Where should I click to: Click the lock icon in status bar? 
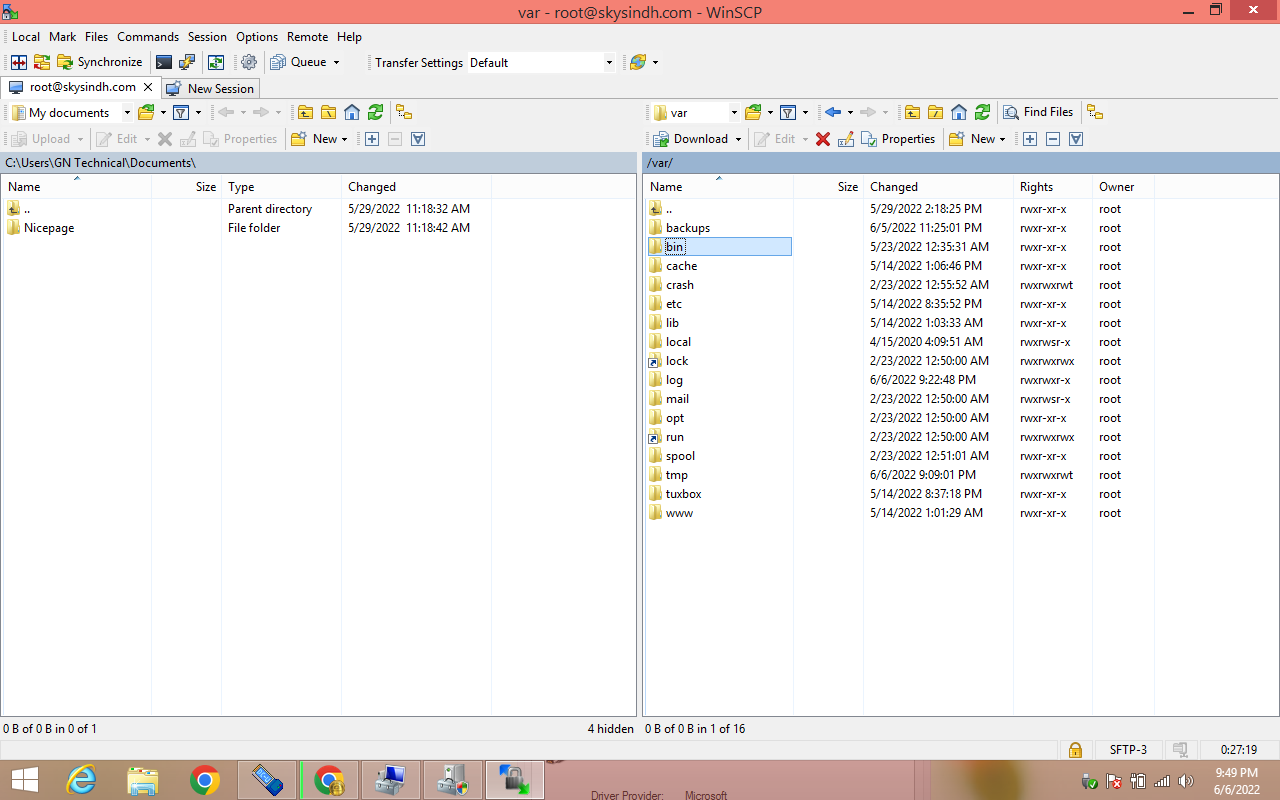[1075, 749]
